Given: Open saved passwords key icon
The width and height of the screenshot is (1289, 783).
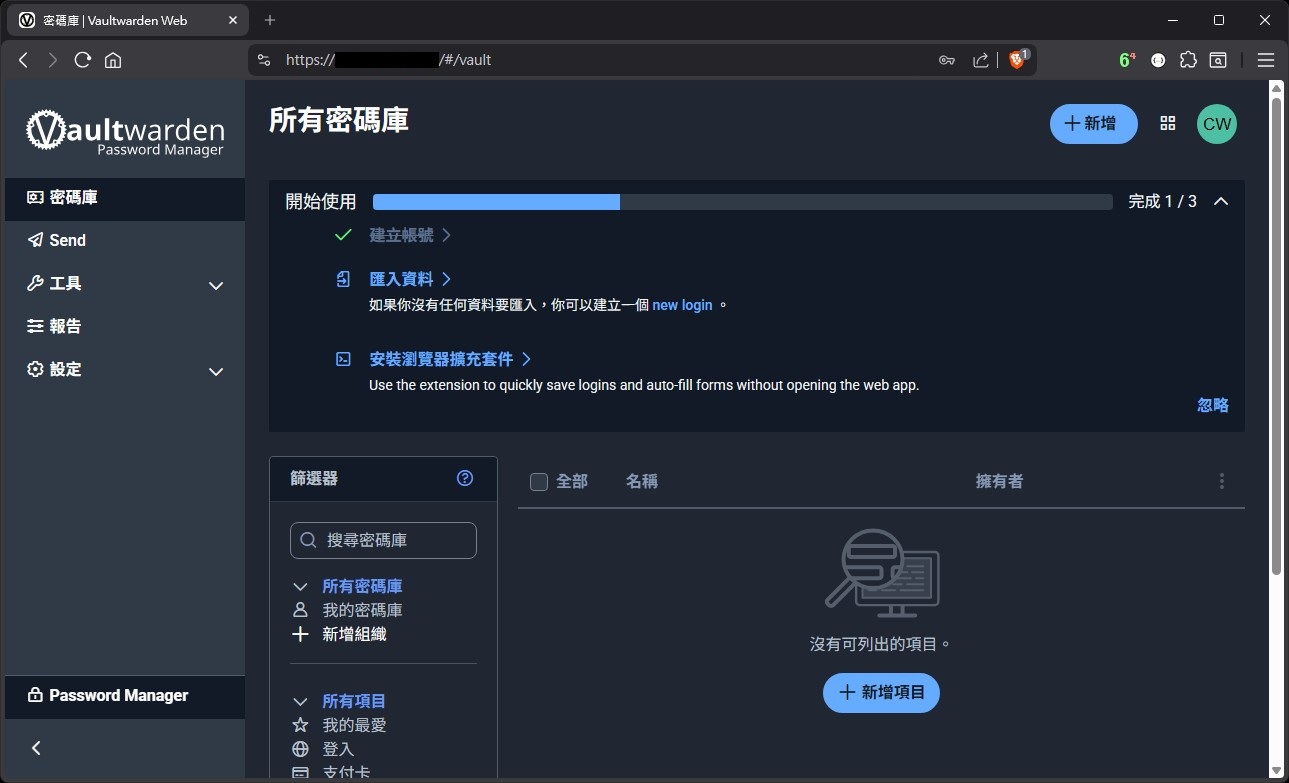Looking at the screenshot, I should coord(946,60).
